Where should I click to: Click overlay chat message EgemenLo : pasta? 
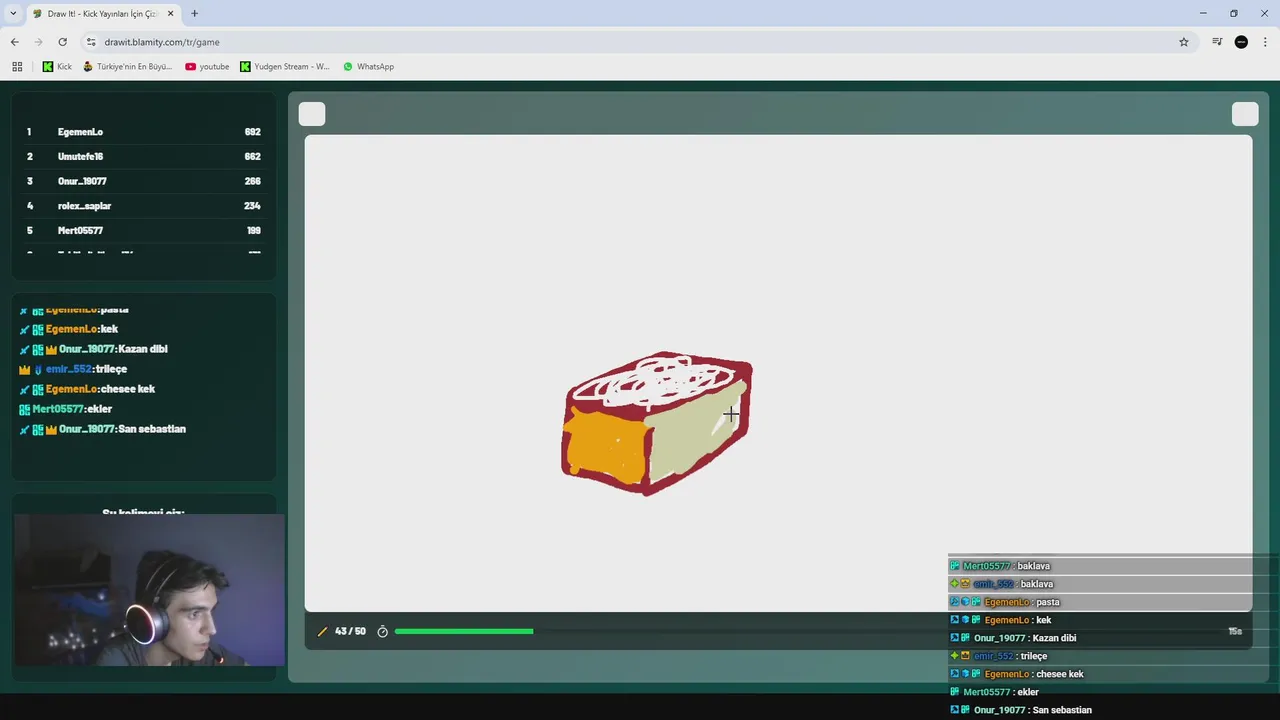pos(1005,602)
